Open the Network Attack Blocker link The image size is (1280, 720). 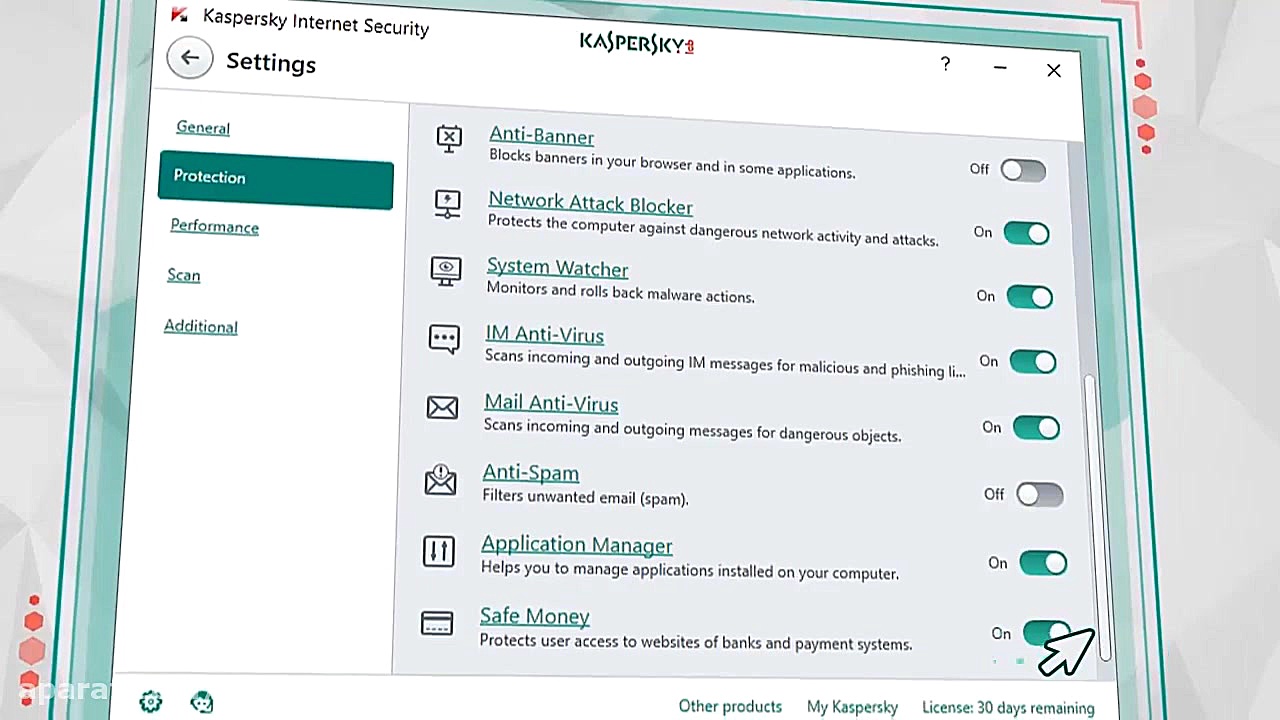pyautogui.click(x=590, y=205)
